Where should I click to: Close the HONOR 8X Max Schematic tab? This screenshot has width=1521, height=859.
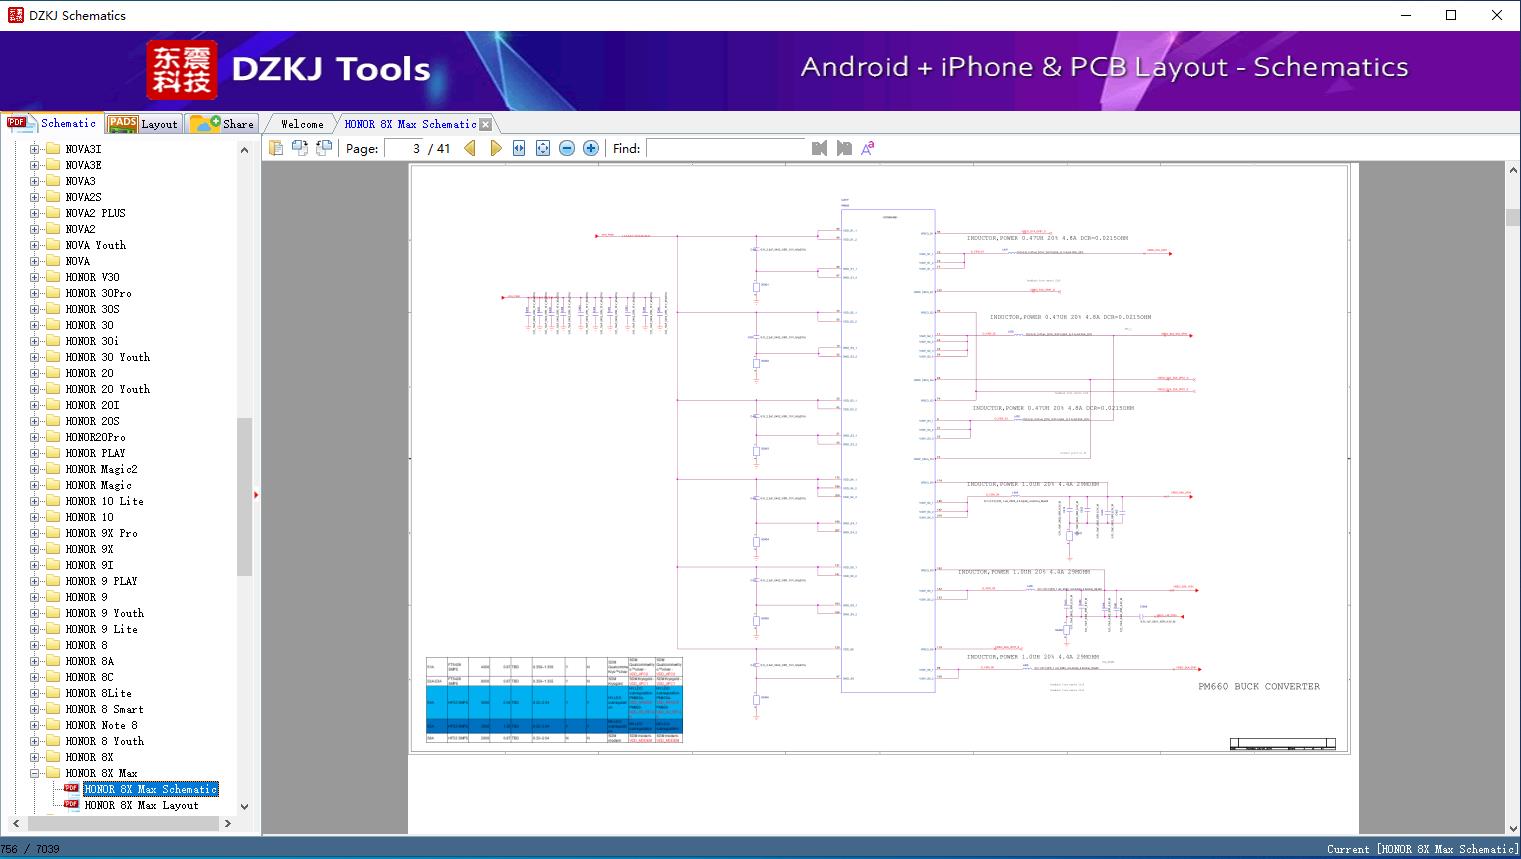click(x=485, y=125)
